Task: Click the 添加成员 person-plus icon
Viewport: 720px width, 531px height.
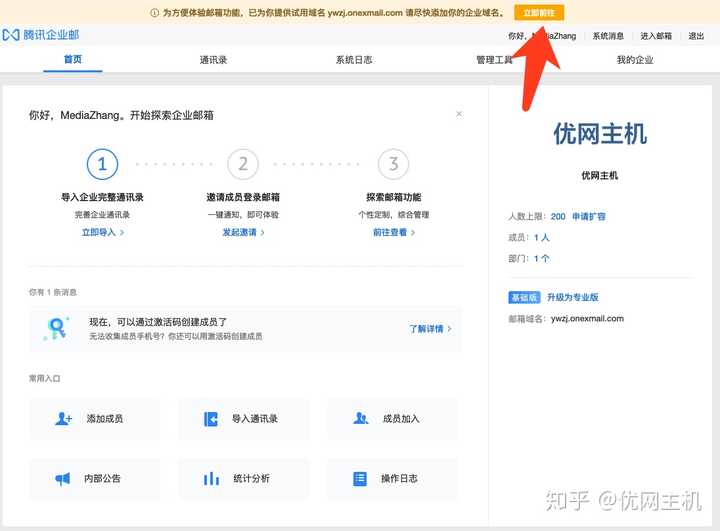Action: coord(63,418)
